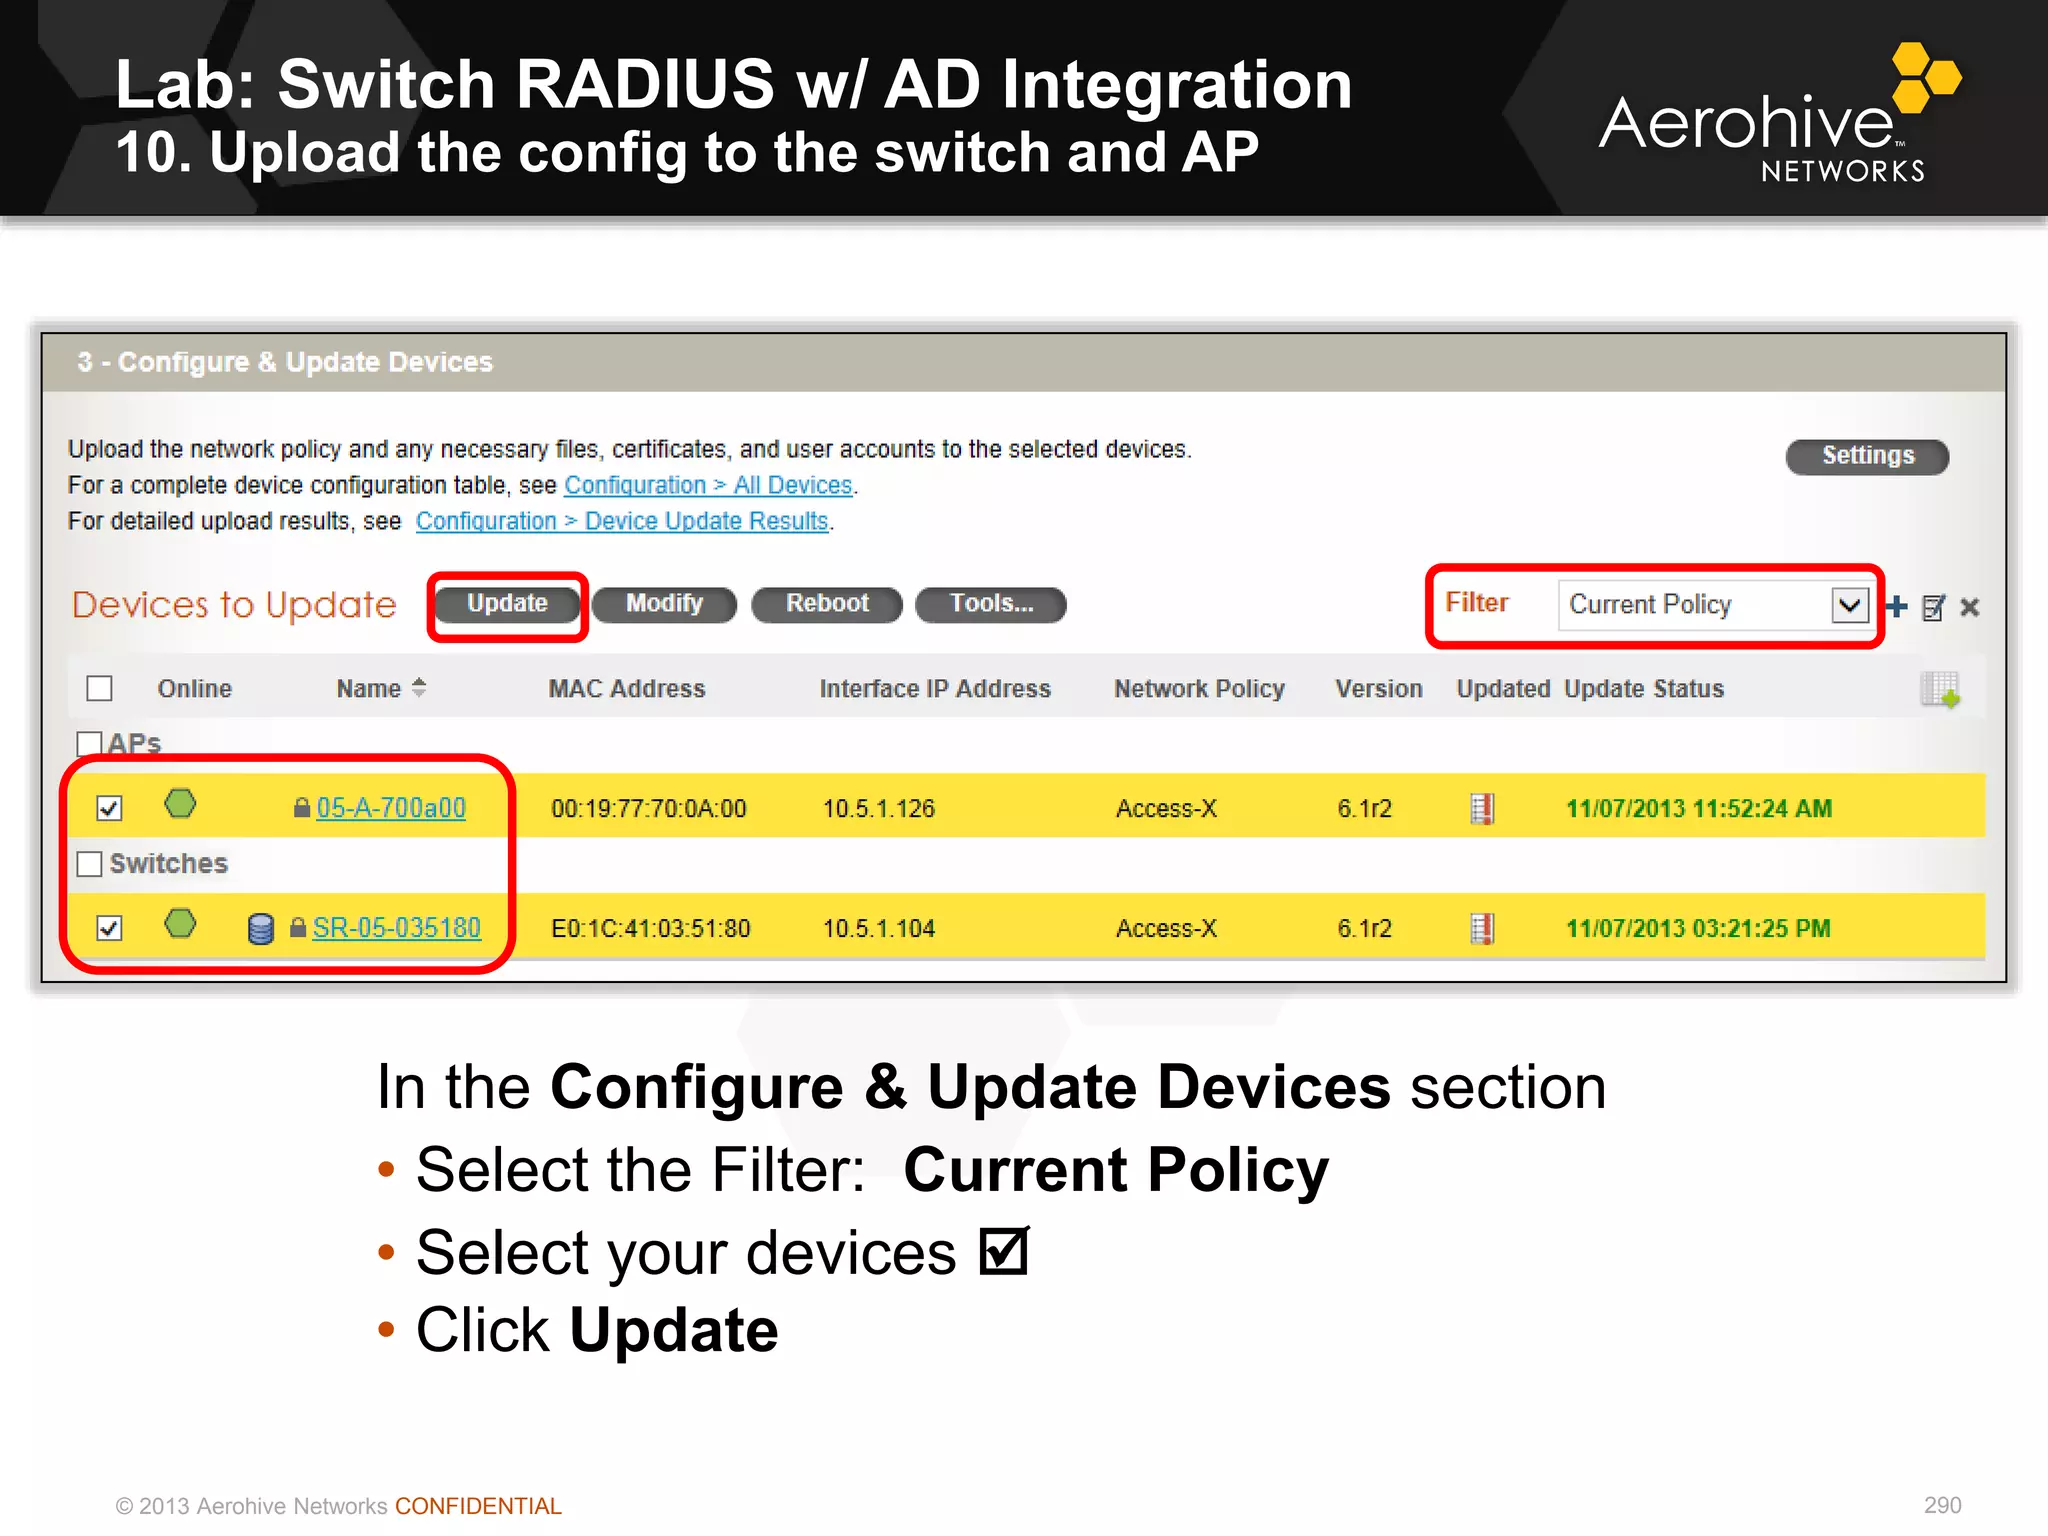Image resolution: width=2048 pixels, height=1536 pixels.
Task: Click the Reboot button
Action: click(827, 604)
